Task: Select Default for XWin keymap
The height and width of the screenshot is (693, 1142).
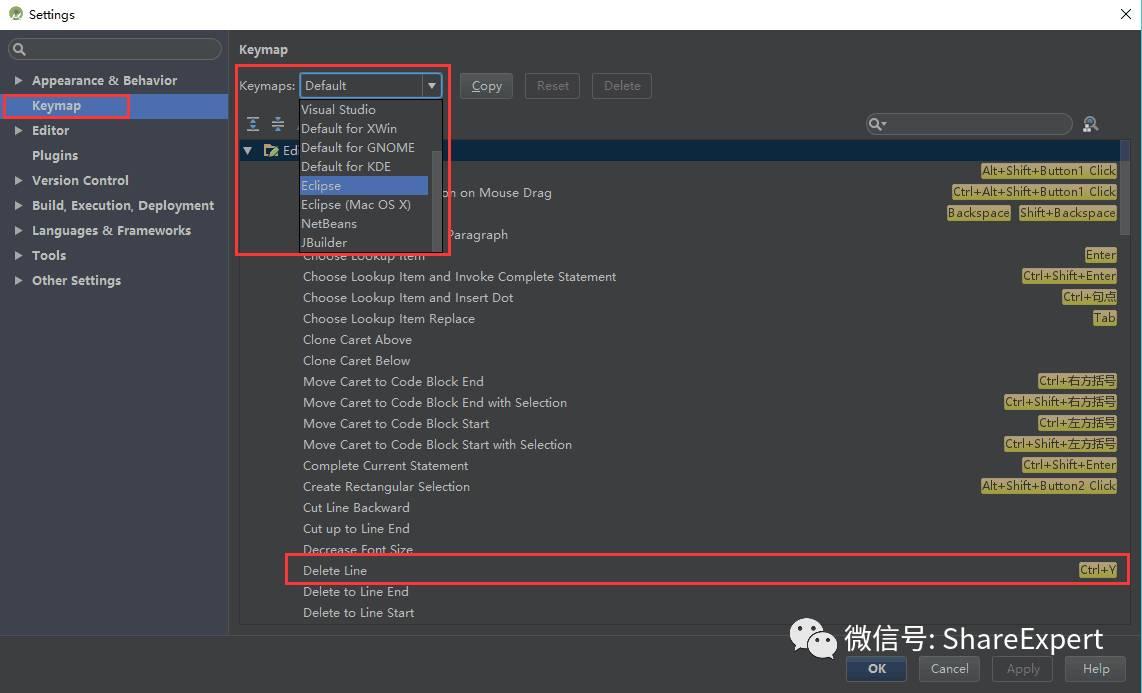Action: click(364, 129)
